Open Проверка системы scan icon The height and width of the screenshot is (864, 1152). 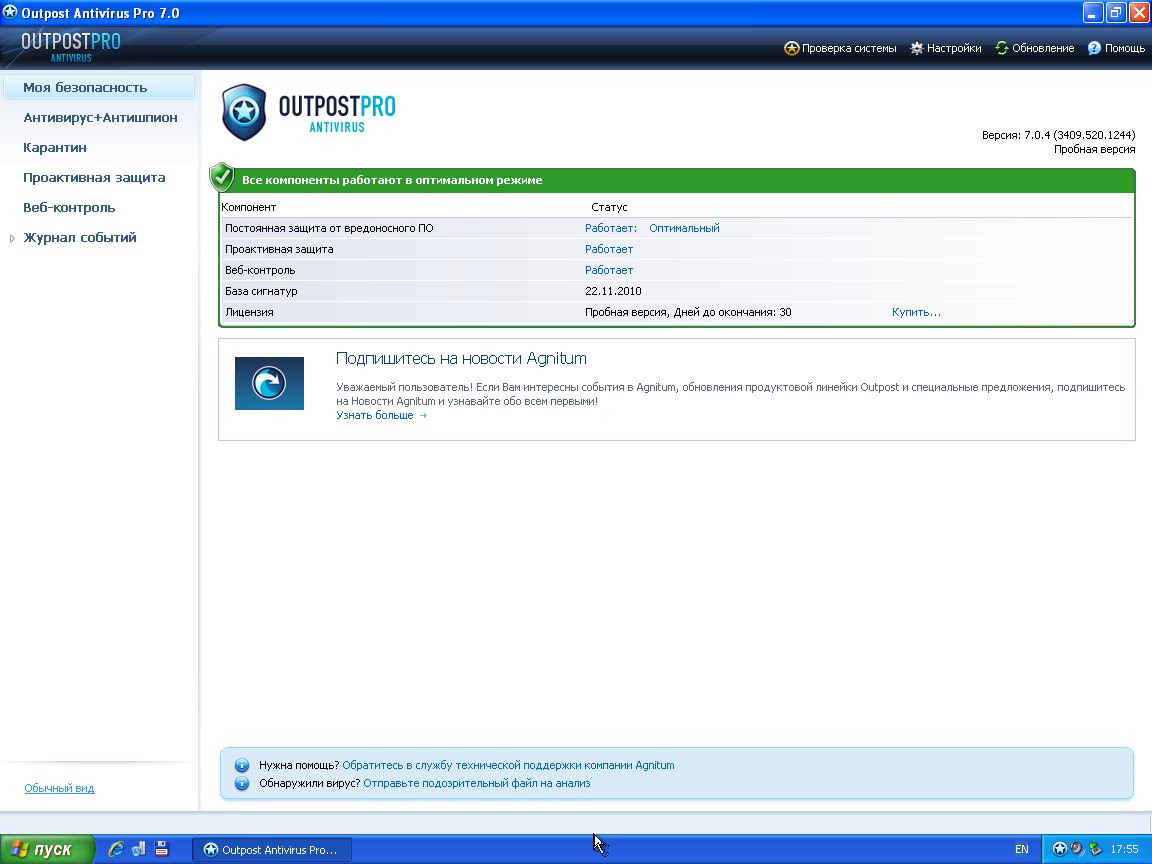pyautogui.click(x=791, y=48)
